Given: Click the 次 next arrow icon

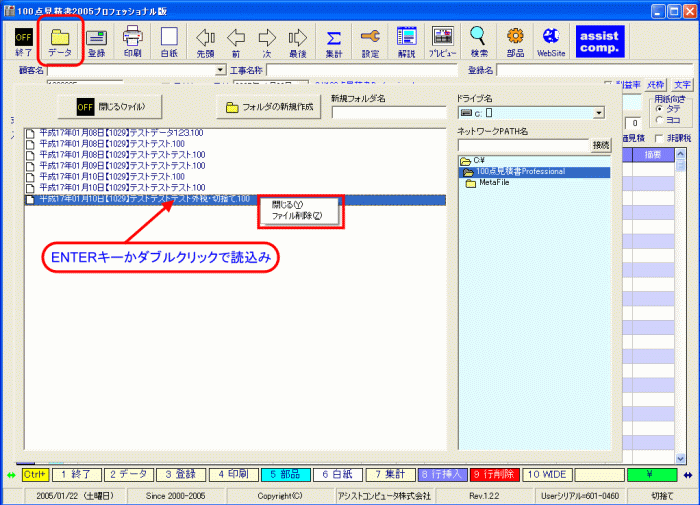Looking at the screenshot, I should tap(267, 42).
